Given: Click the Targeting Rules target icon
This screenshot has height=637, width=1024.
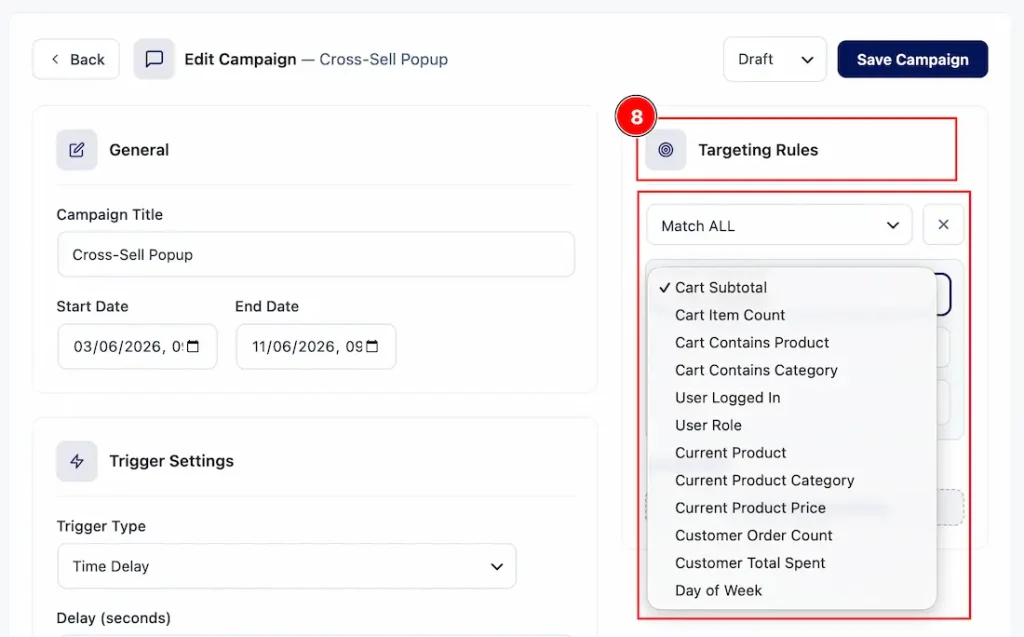Looking at the screenshot, I should click(x=665, y=150).
